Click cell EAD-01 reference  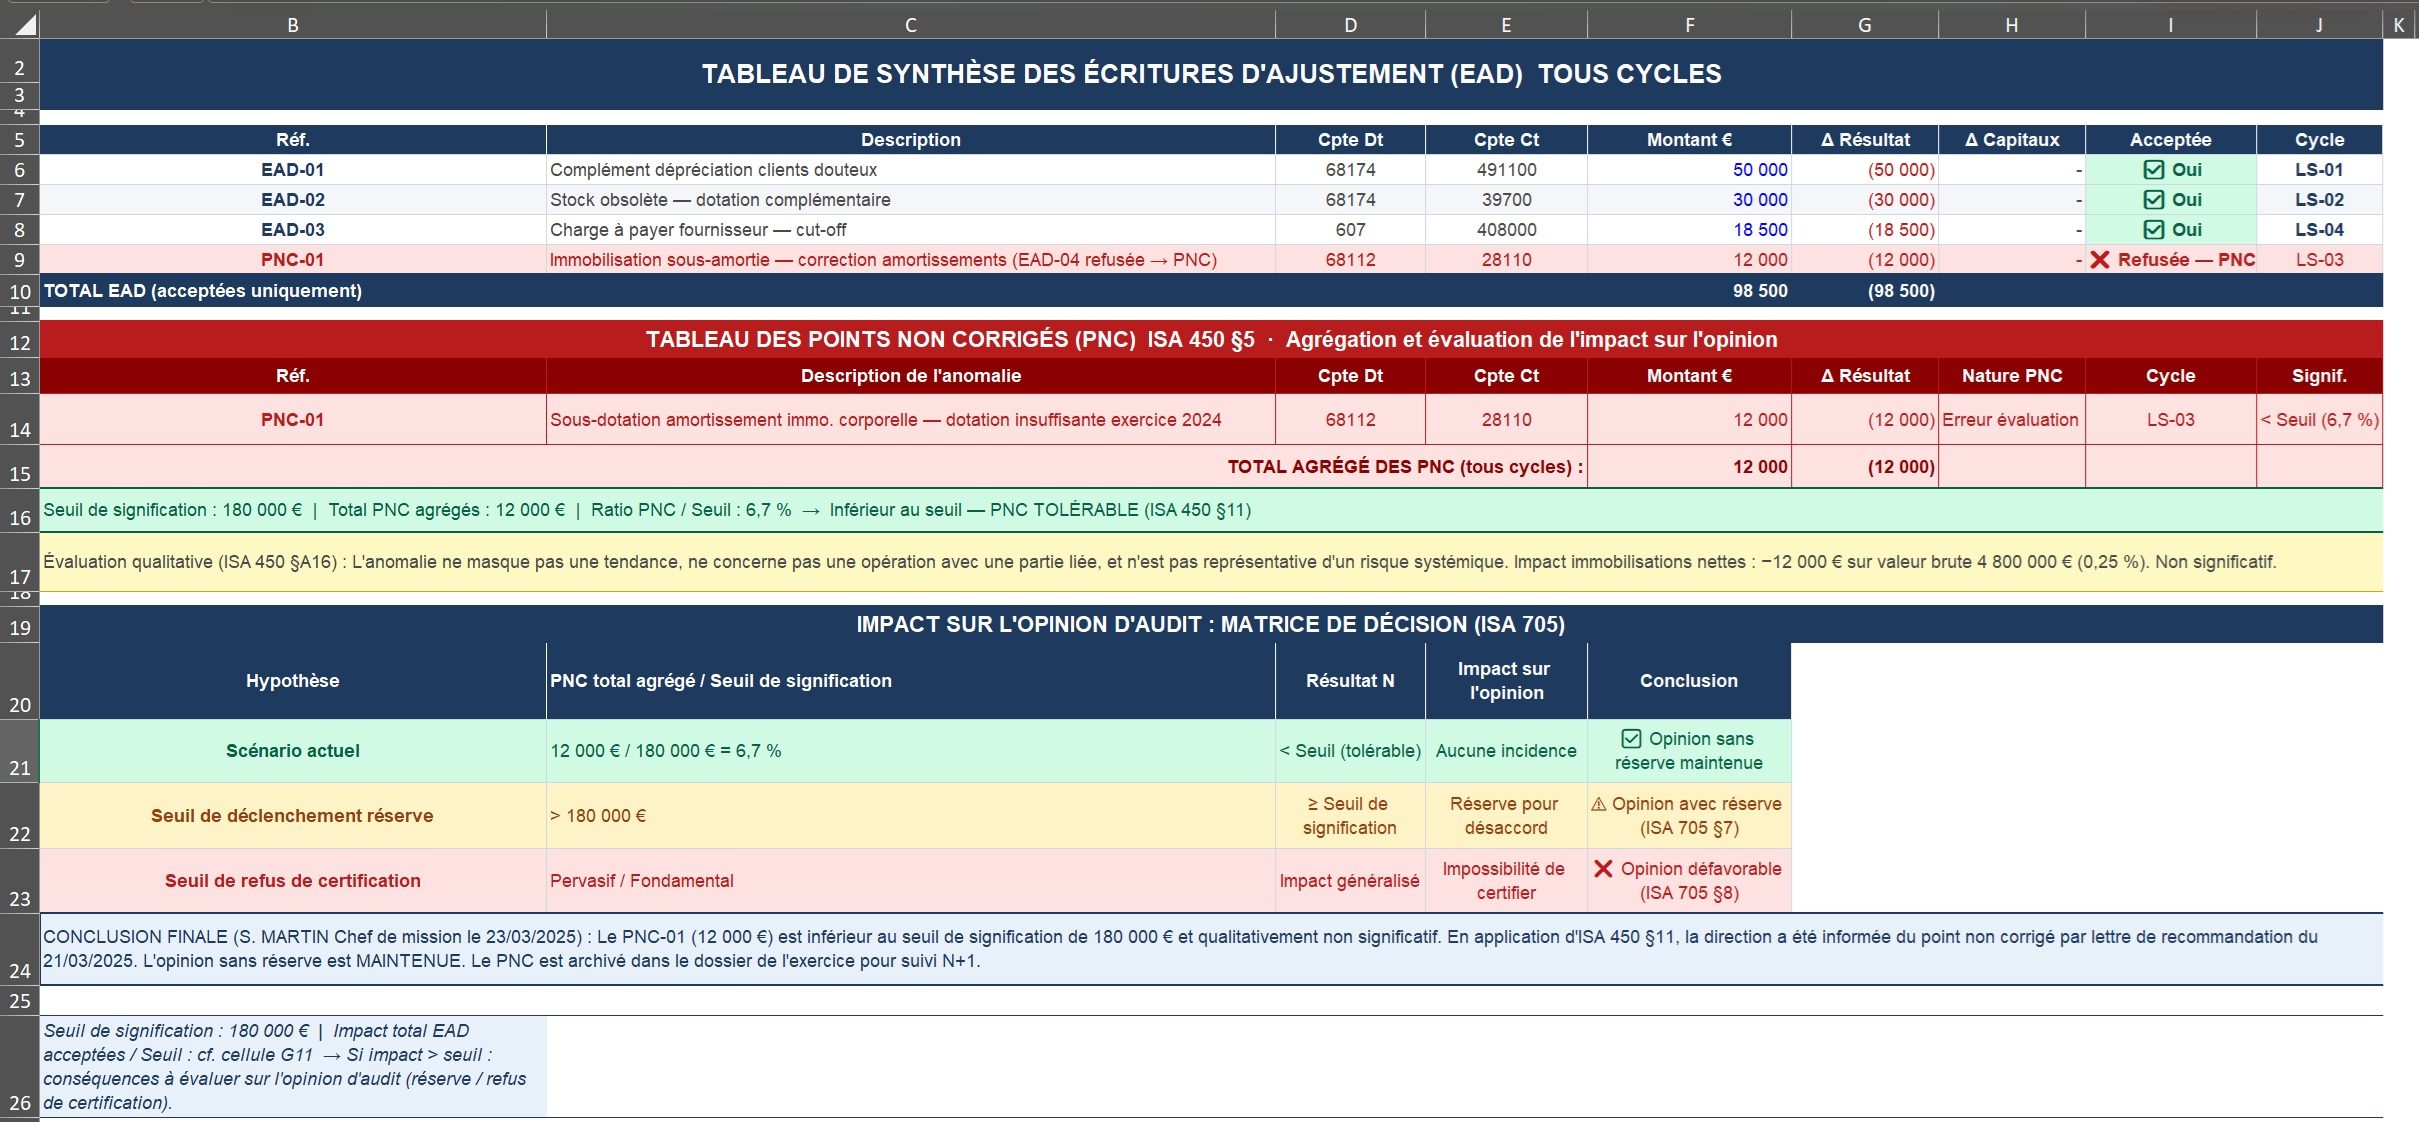293,170
